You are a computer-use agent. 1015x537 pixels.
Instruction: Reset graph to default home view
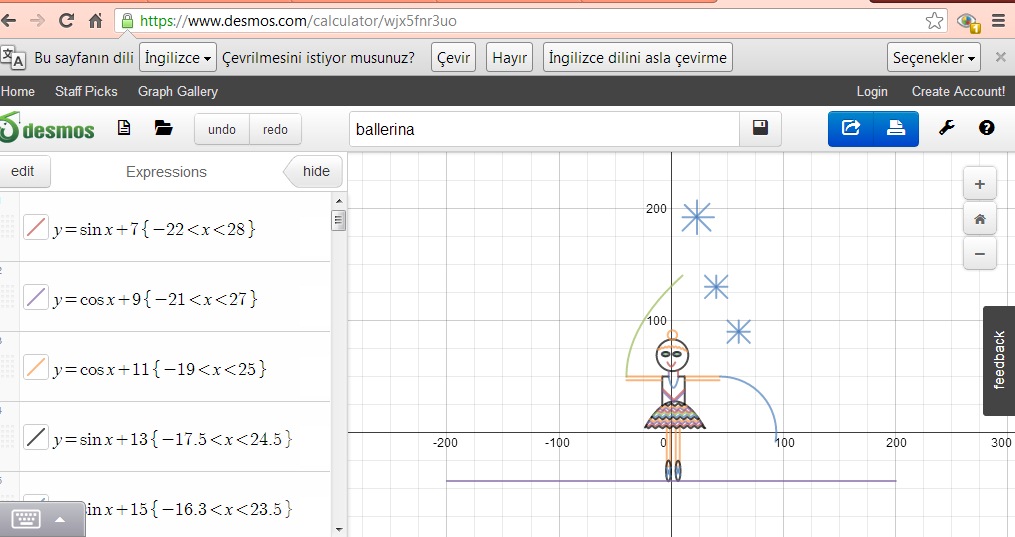[x=979, y=219]
